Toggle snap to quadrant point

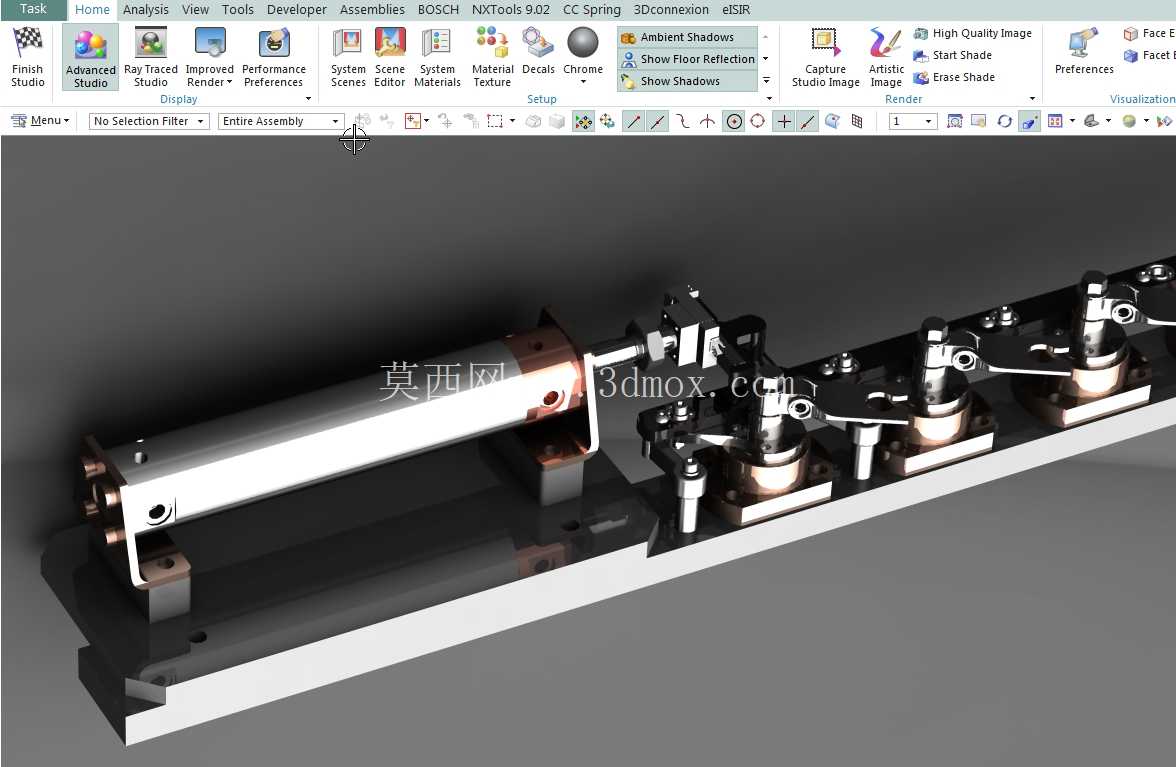point(758,121)
